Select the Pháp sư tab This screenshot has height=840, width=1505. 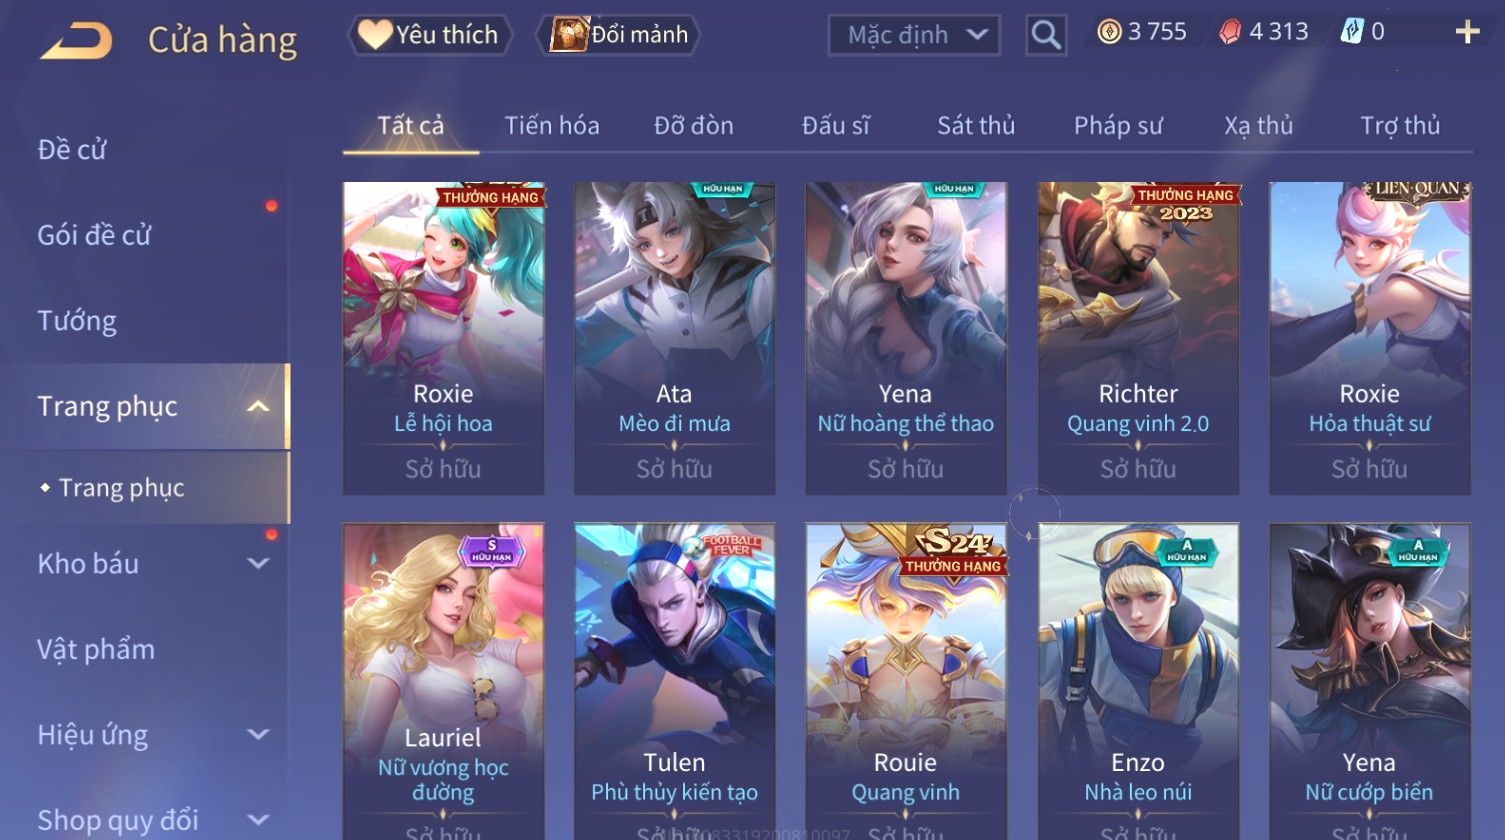click(1118, 126)
